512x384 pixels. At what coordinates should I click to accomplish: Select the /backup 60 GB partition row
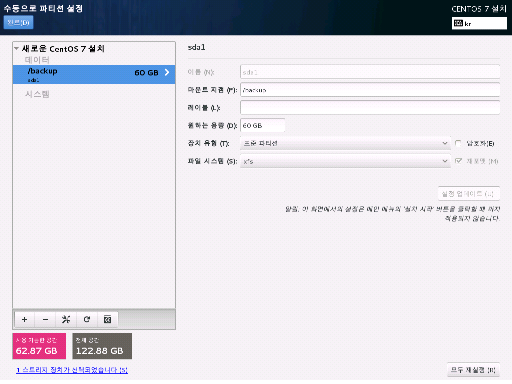pyautogui.click(x=94, y=74)
